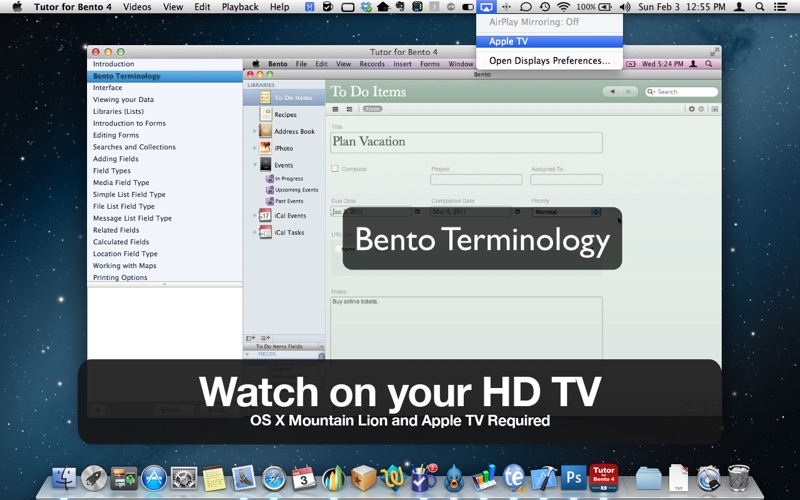Open the TXT document in the dock
This screenshot has width=800, height=500.
679,478
